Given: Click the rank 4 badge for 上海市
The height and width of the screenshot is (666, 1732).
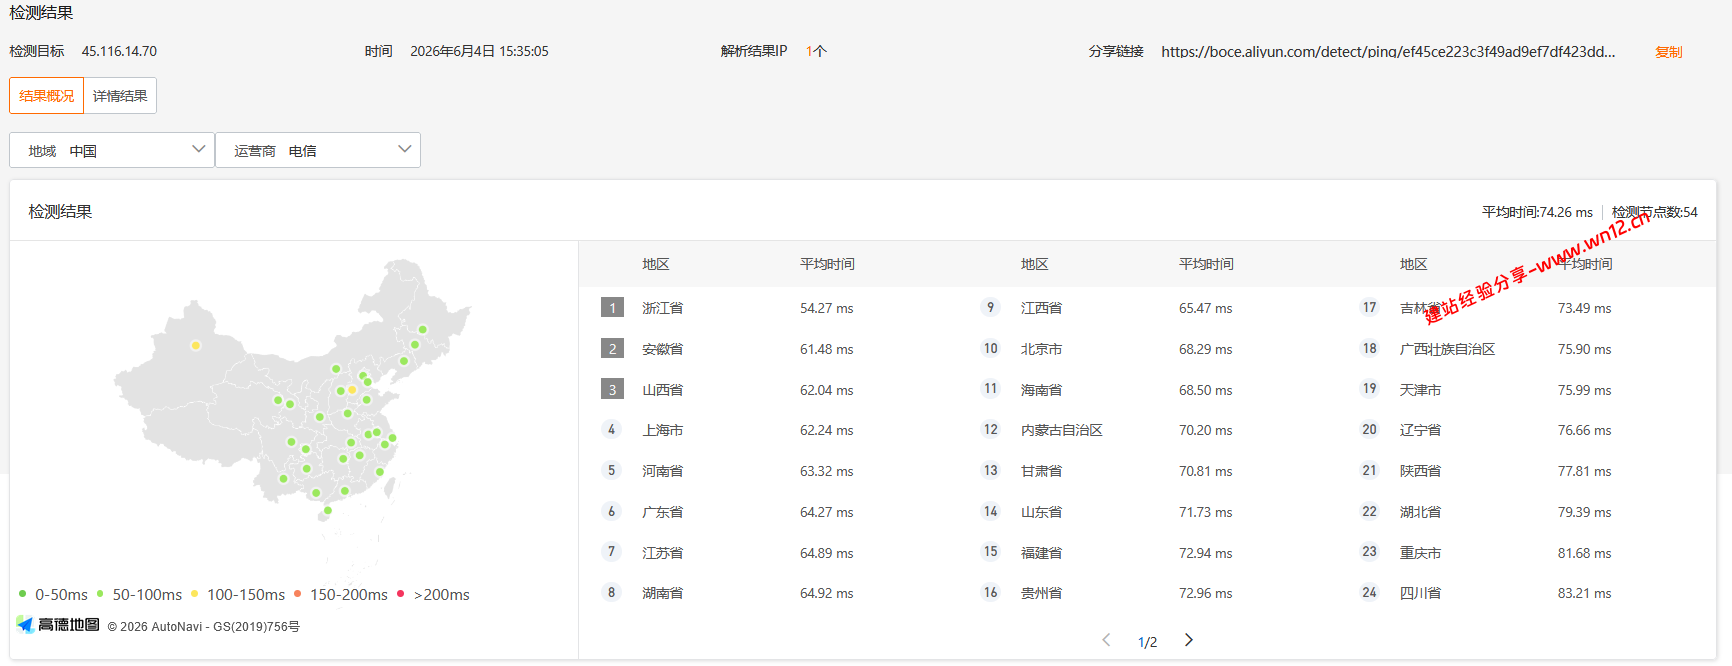Looking at the screenshot, I should 612,430.
